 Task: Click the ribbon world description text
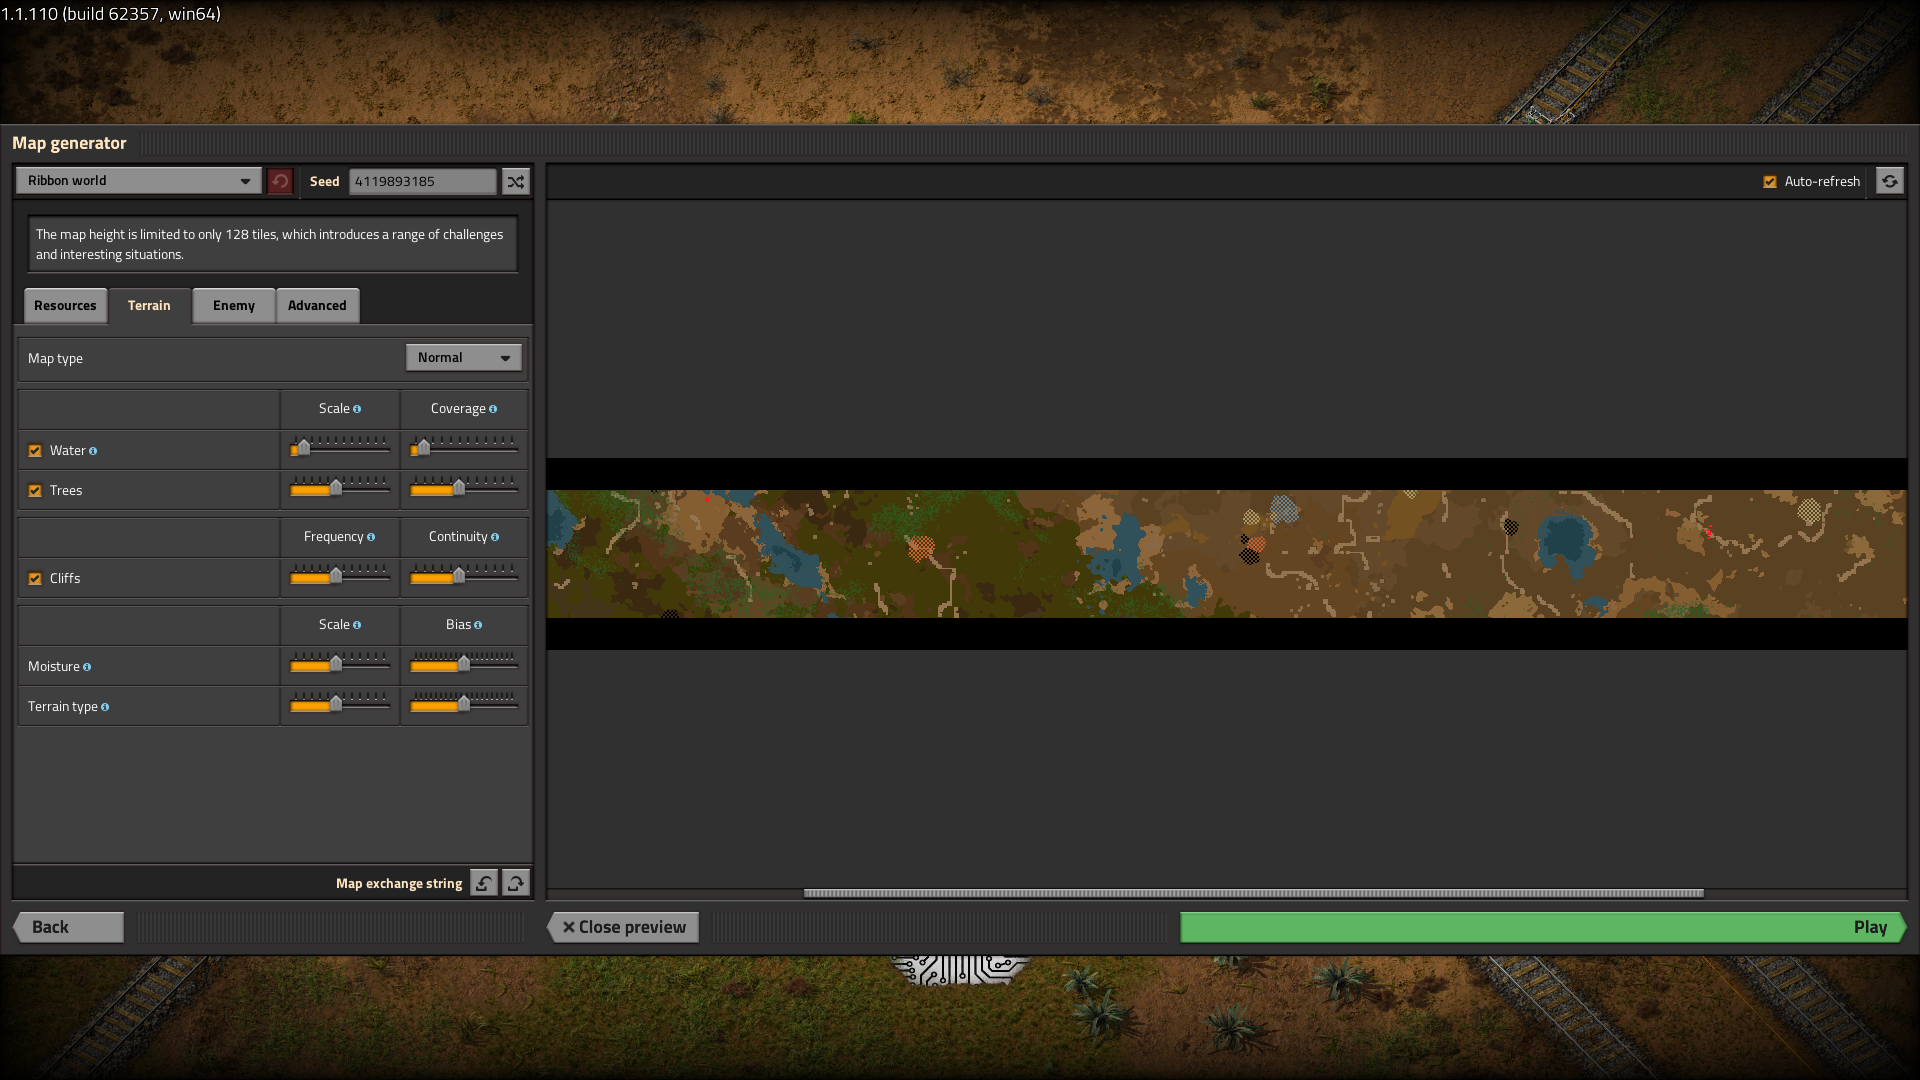point(270,245)
